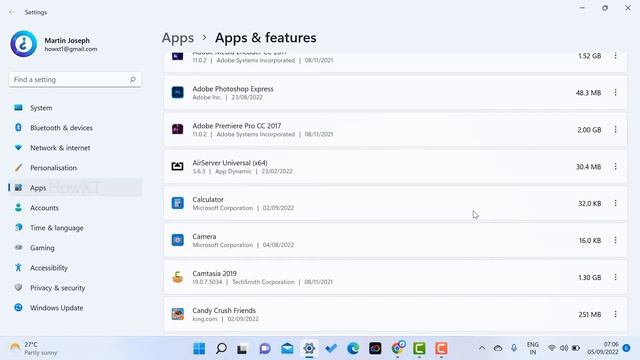Open Bluetooth & devices settings
The image size is (640, 360).
(x=75, y=128)
